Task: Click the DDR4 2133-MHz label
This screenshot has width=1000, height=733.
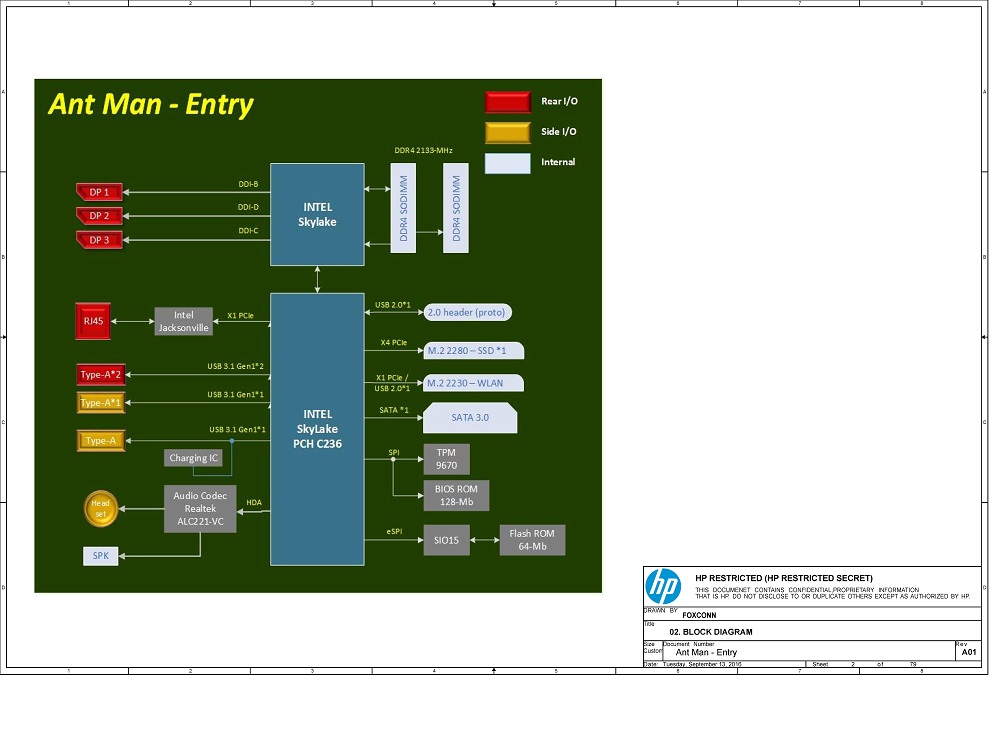Action: point(423,151)
